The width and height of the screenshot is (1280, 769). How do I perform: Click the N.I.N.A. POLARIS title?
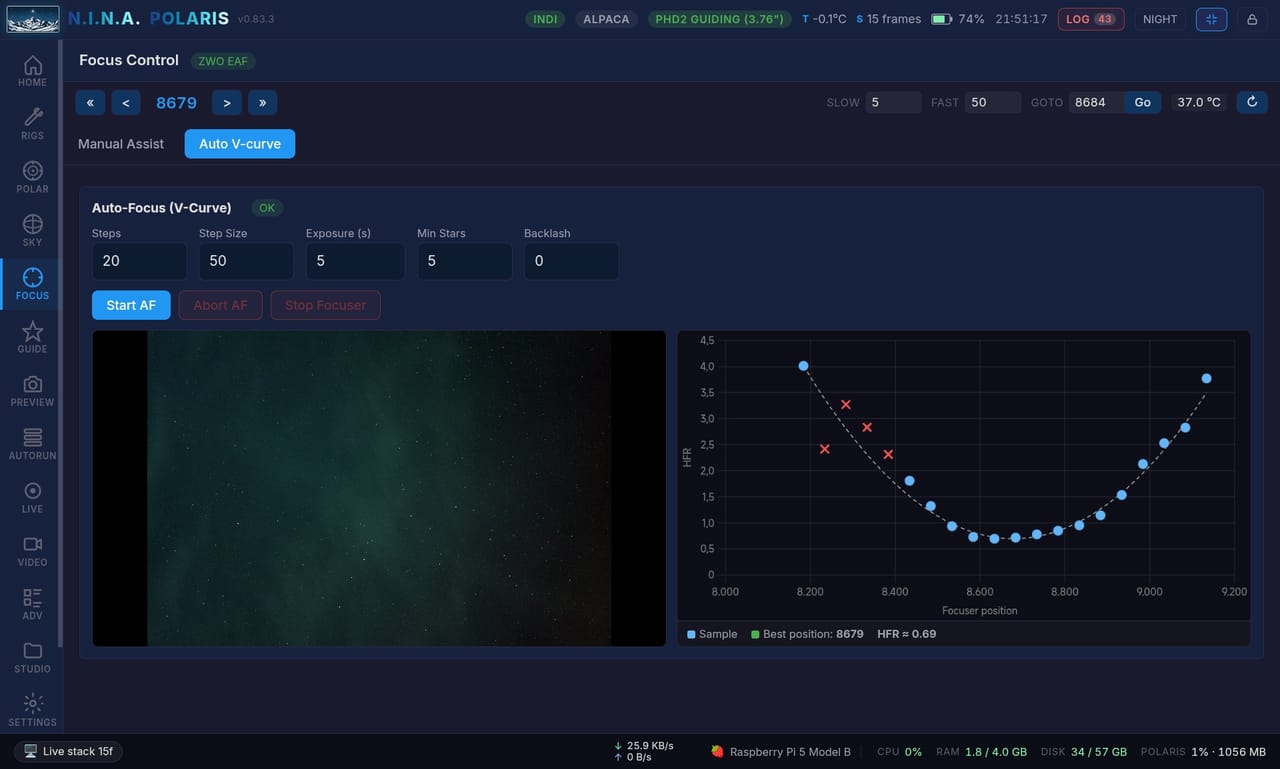coord(148,19)
